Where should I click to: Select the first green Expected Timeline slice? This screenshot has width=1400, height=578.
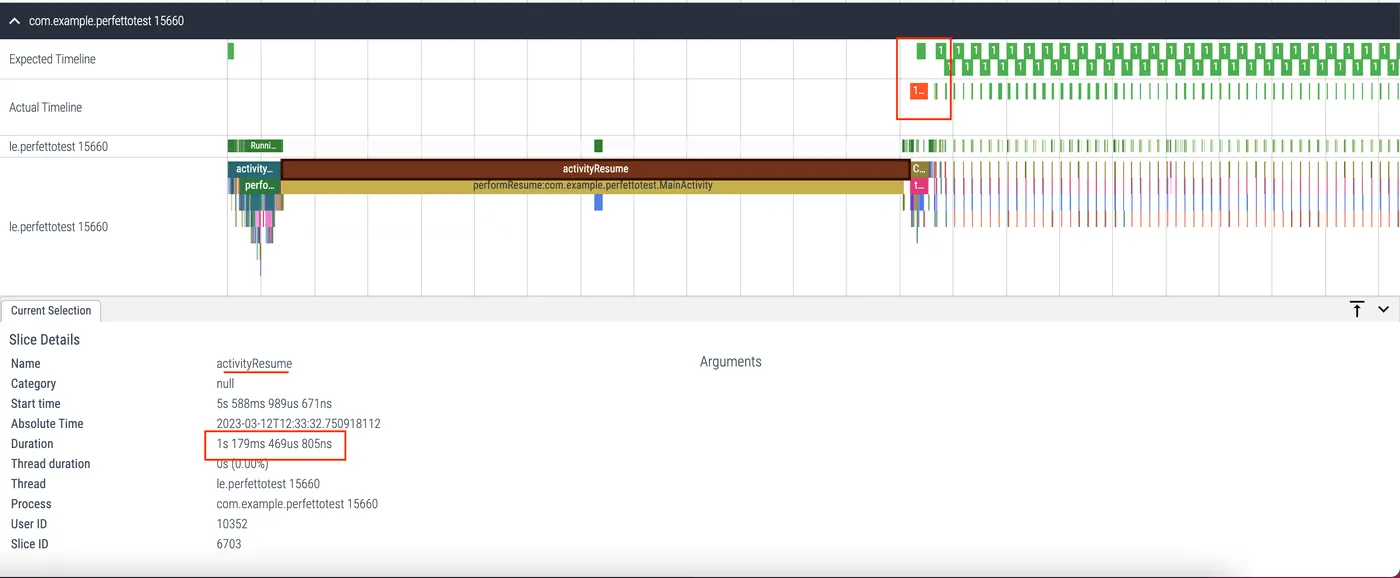tap(231, 51)
